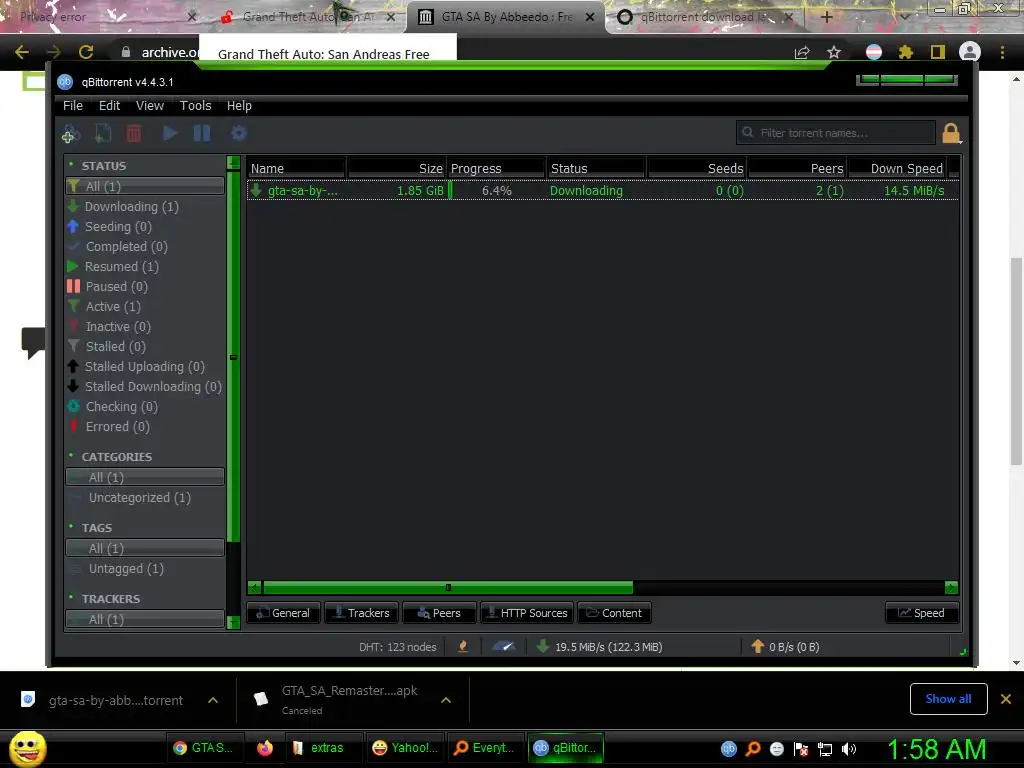Viewport: 1024px width, 768px height.
Task: Open the Chrome three-dot menu
Action: (x=1002, y=52)
